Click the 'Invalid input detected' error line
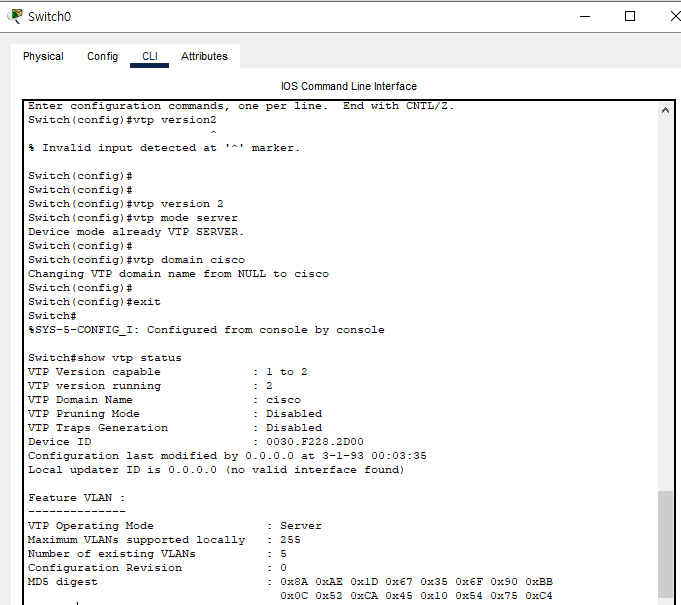This screenshot has width=681, height=605. click(x=164, y=148)
